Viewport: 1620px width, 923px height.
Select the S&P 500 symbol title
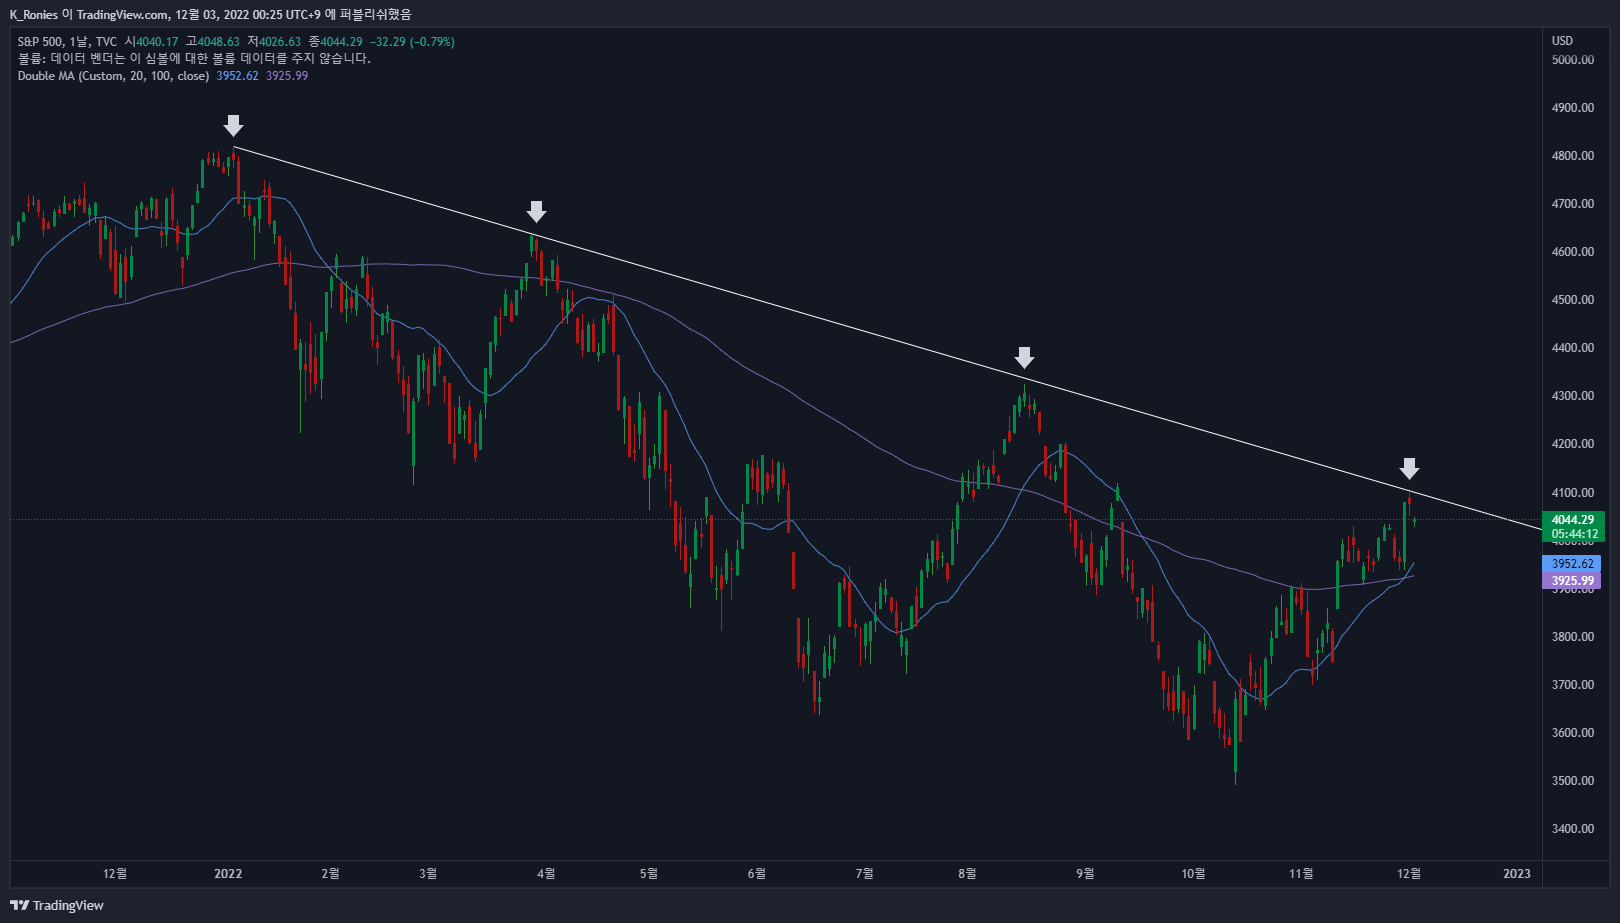[x=40, y=42]
